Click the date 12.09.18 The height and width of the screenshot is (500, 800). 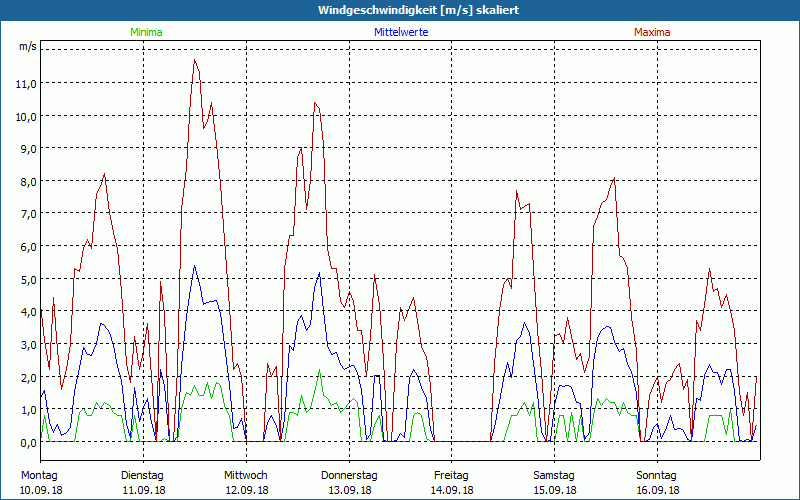(247, 490)
